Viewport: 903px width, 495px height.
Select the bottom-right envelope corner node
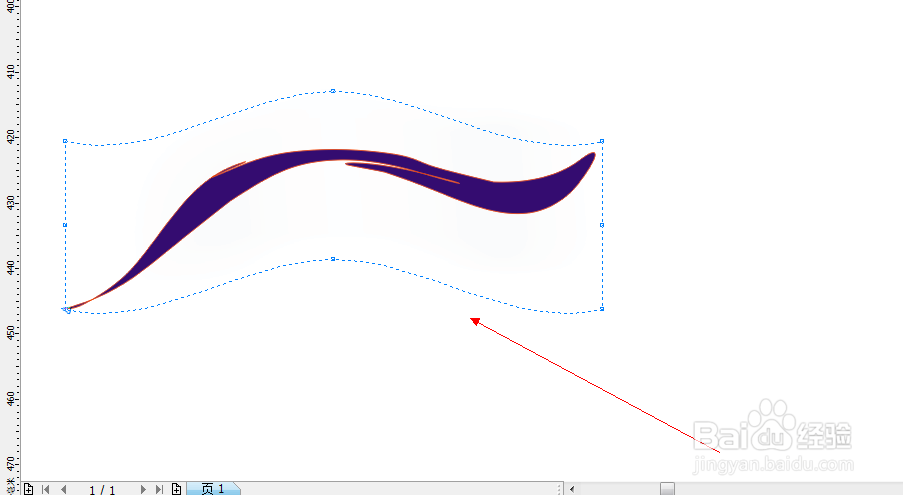pos(602,309)
